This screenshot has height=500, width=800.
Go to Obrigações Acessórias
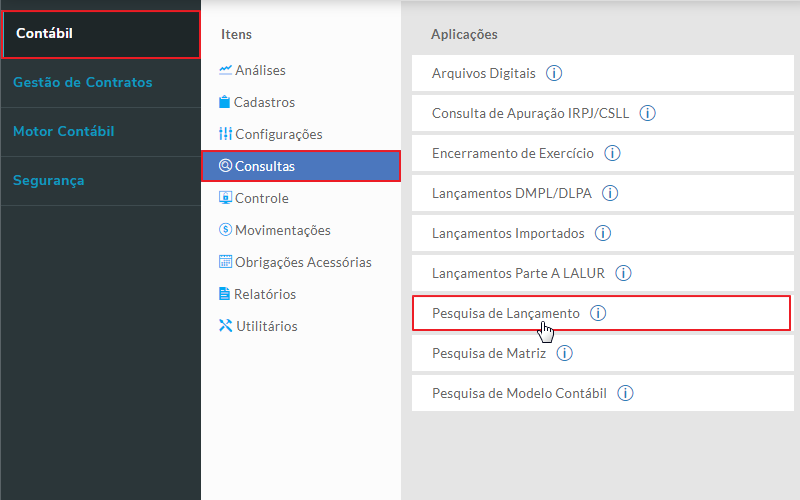point(302,262)
